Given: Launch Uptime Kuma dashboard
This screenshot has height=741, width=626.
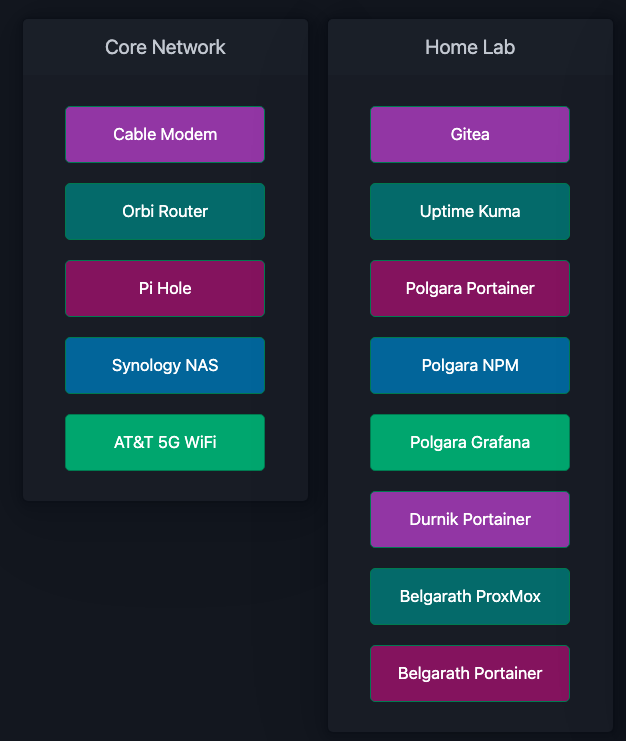Looking at the screenshot, I should click(470, 211).
